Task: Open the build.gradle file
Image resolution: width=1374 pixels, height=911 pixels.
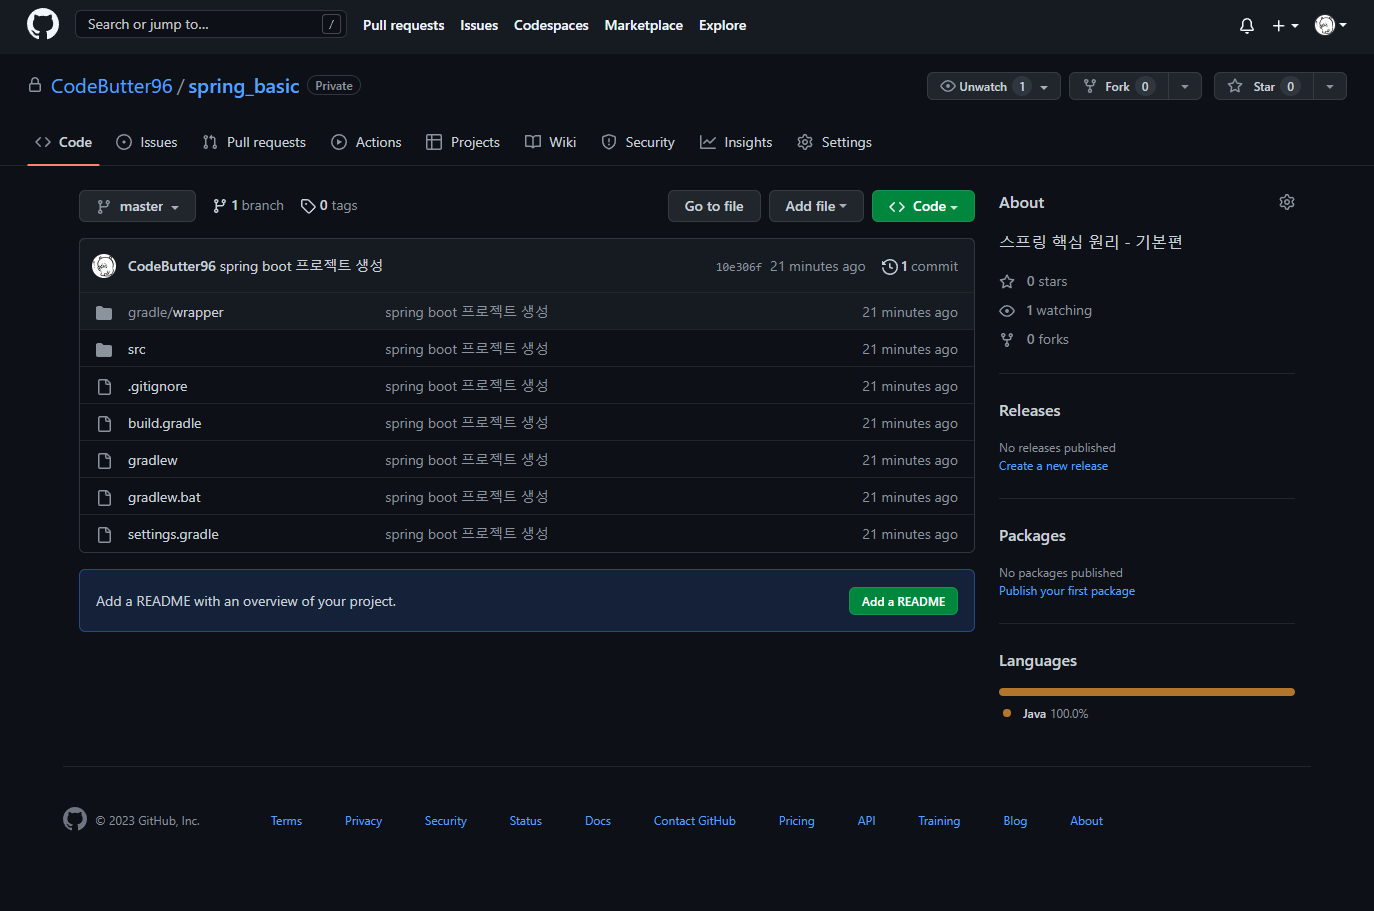Action: point(165,423)
